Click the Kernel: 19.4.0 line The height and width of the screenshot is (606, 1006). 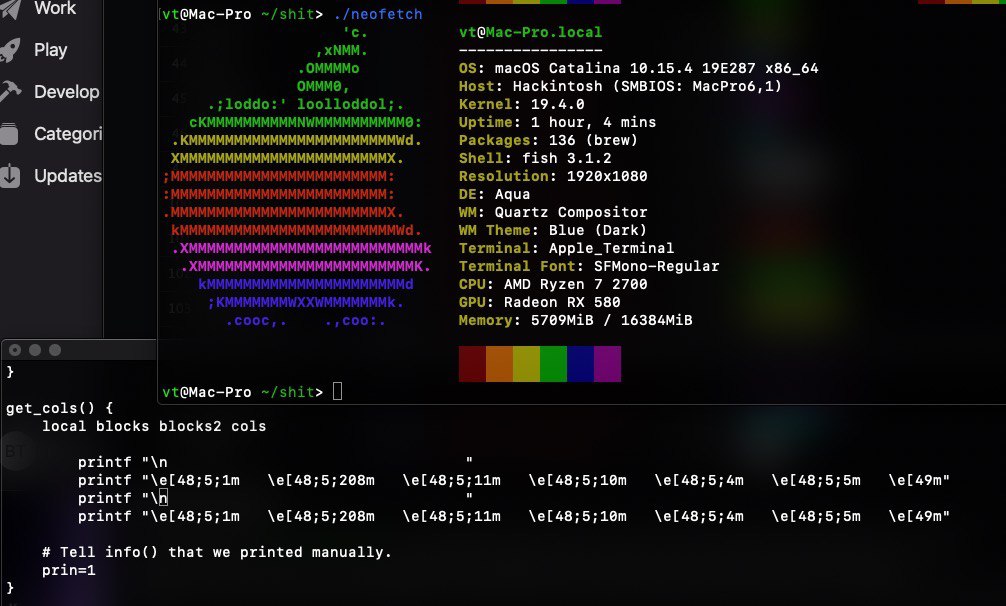[522, 104]
